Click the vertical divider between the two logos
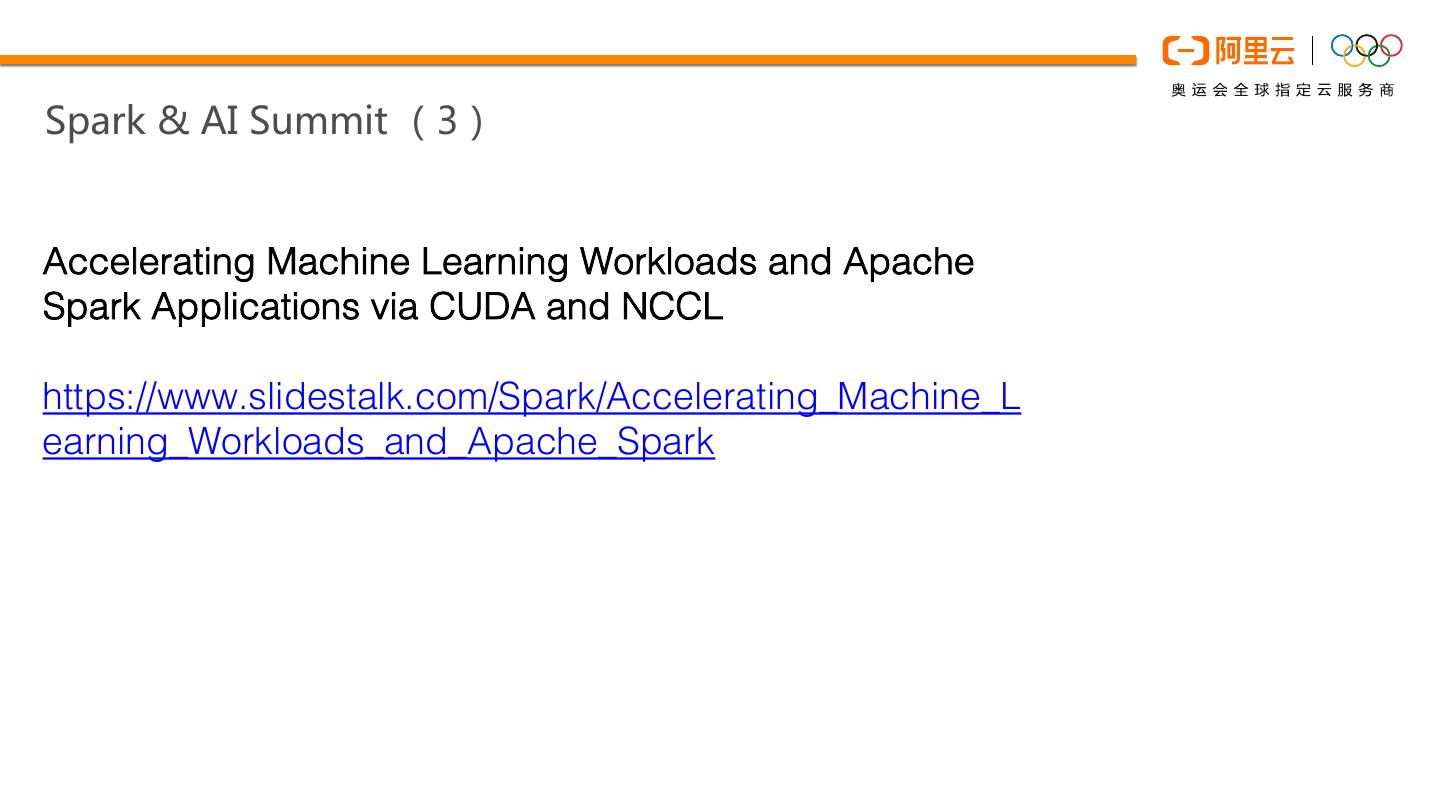This screenshot has height=810, width=1440. point(1313,50)
